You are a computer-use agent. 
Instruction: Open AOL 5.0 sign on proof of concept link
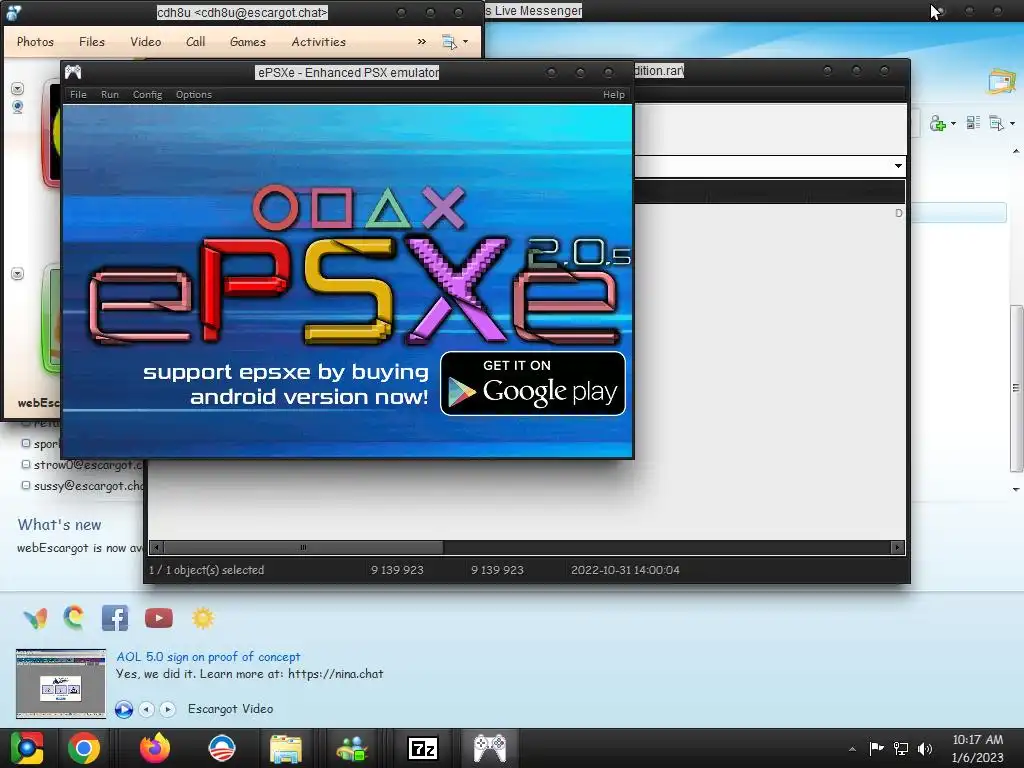point(208,657)
